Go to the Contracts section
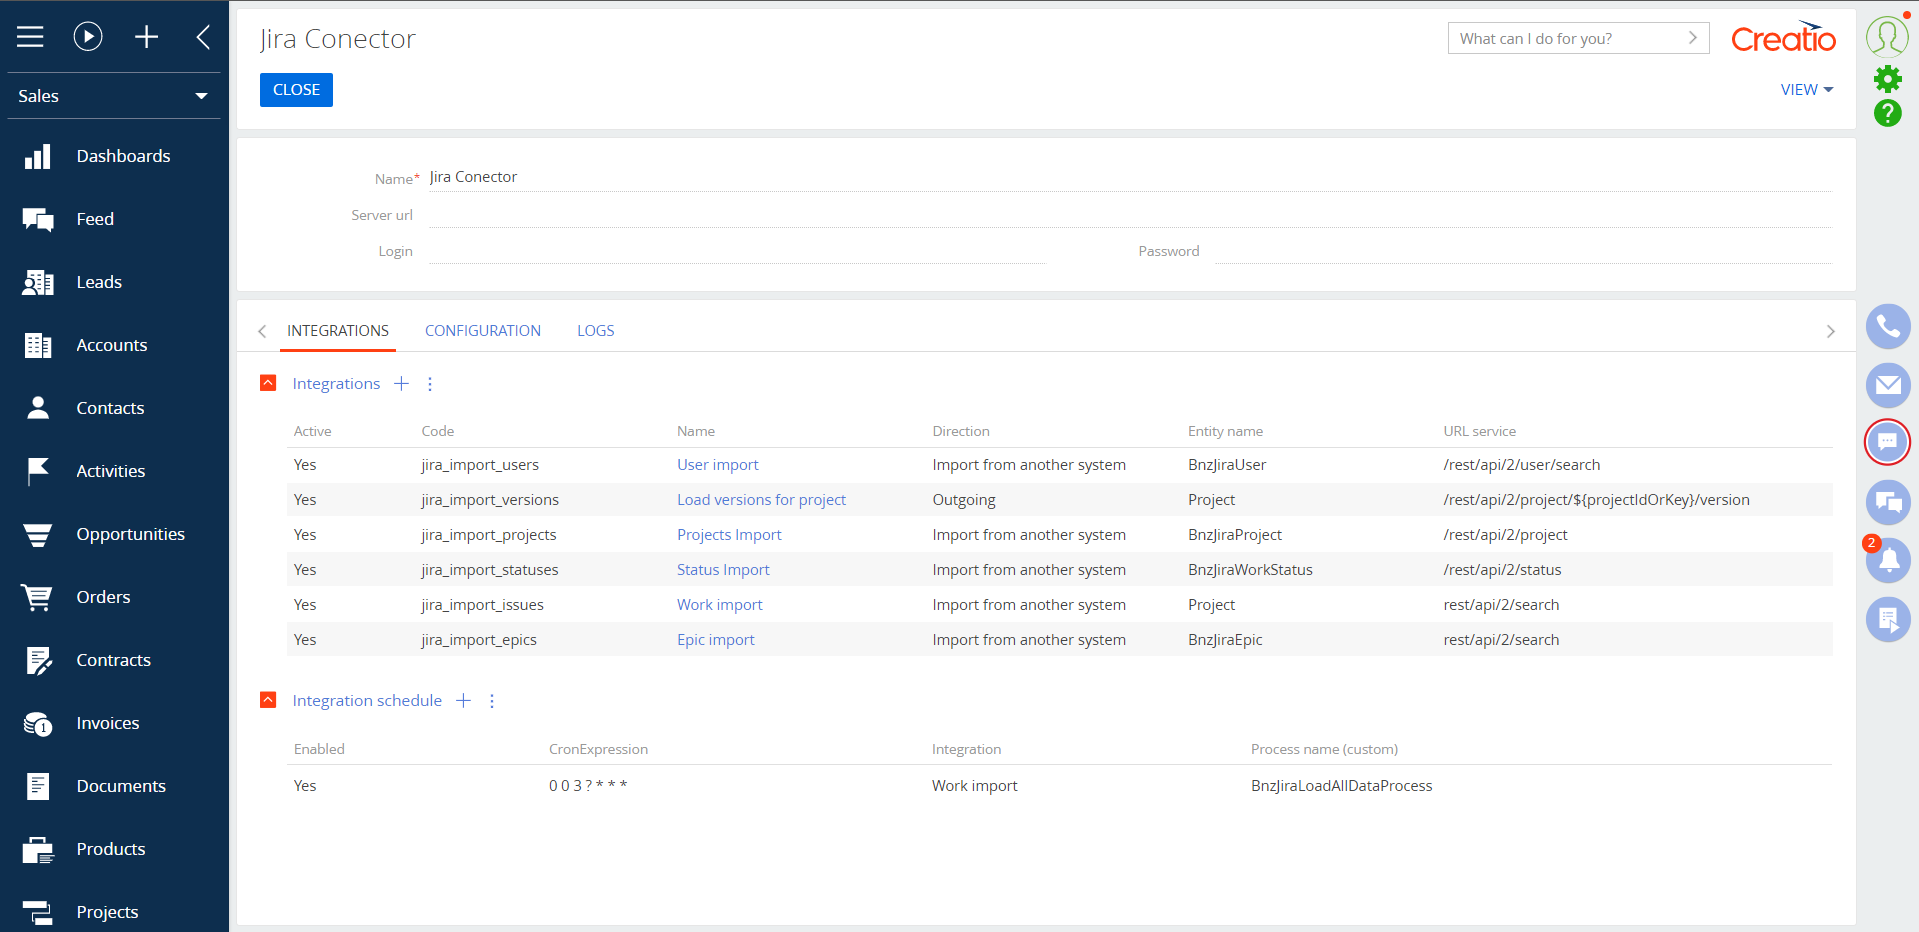Viewport: 1919px width, 932px height. (114, 660)
